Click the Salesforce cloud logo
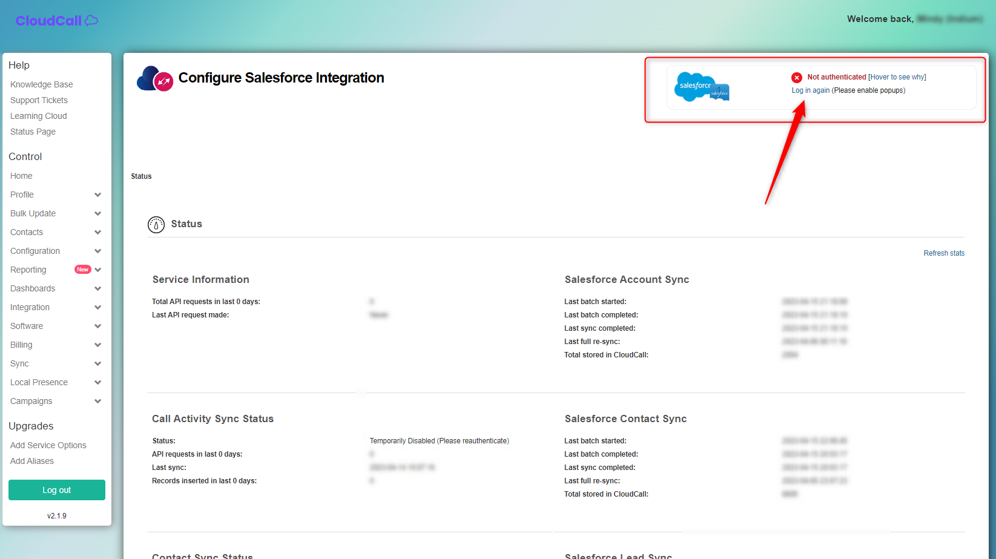 click(701, 87)
